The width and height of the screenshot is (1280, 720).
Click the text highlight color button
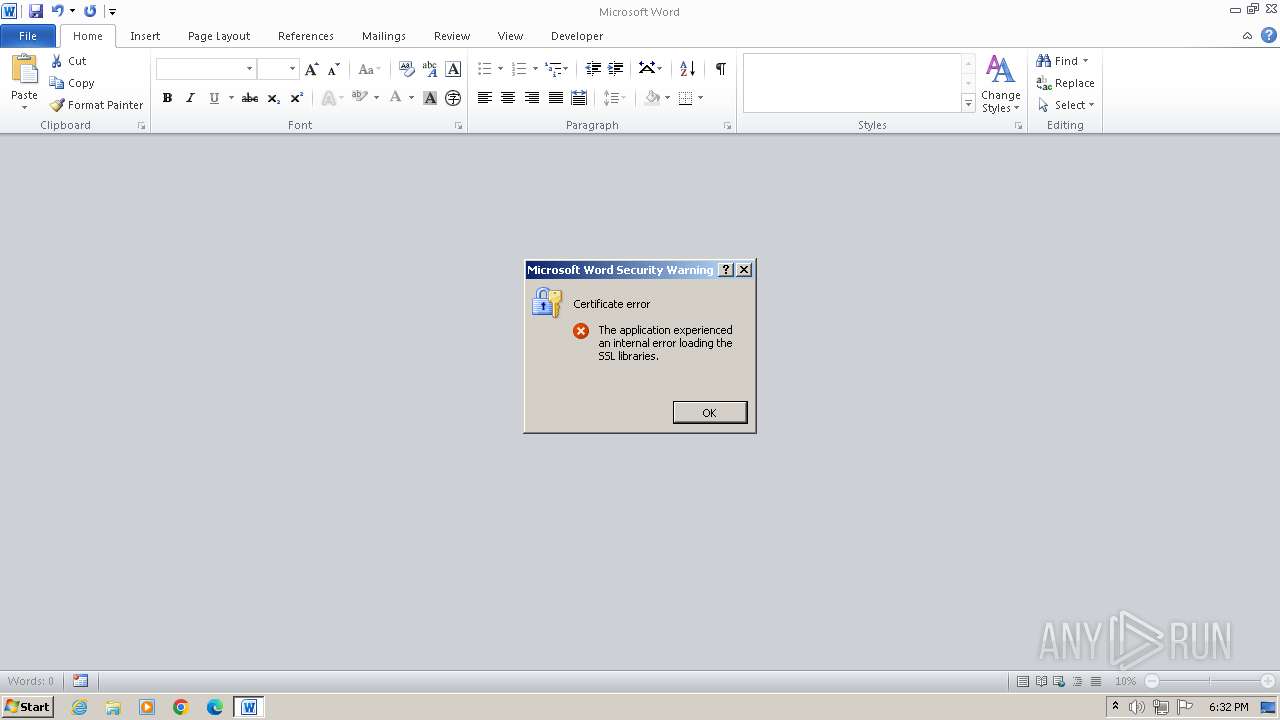(359, 98)
